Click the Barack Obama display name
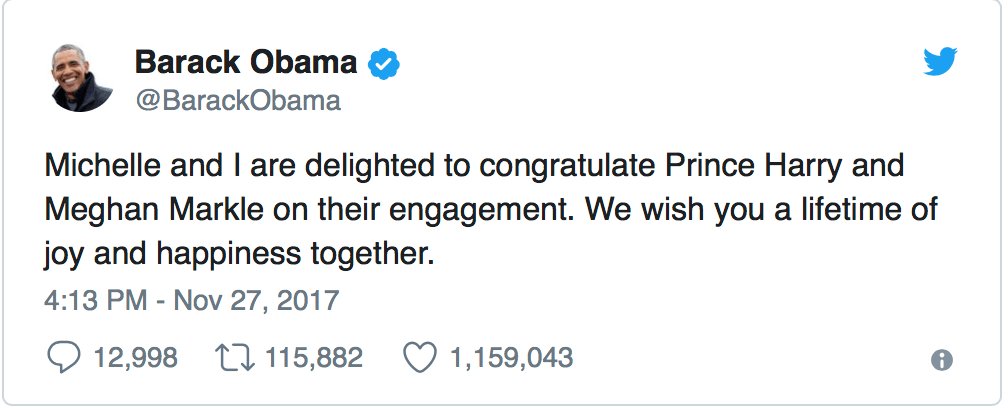Screen dimensions: 1008x410 245,63
